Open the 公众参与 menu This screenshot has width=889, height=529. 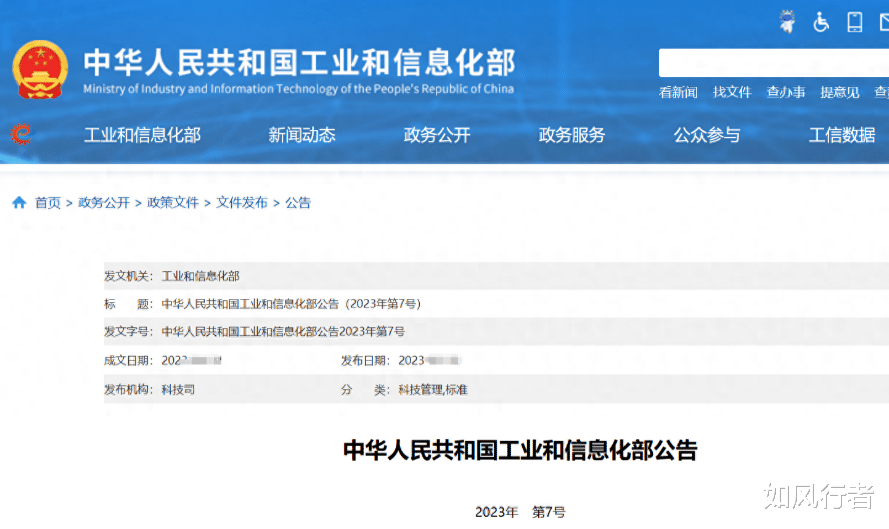[x=706, y=135]
